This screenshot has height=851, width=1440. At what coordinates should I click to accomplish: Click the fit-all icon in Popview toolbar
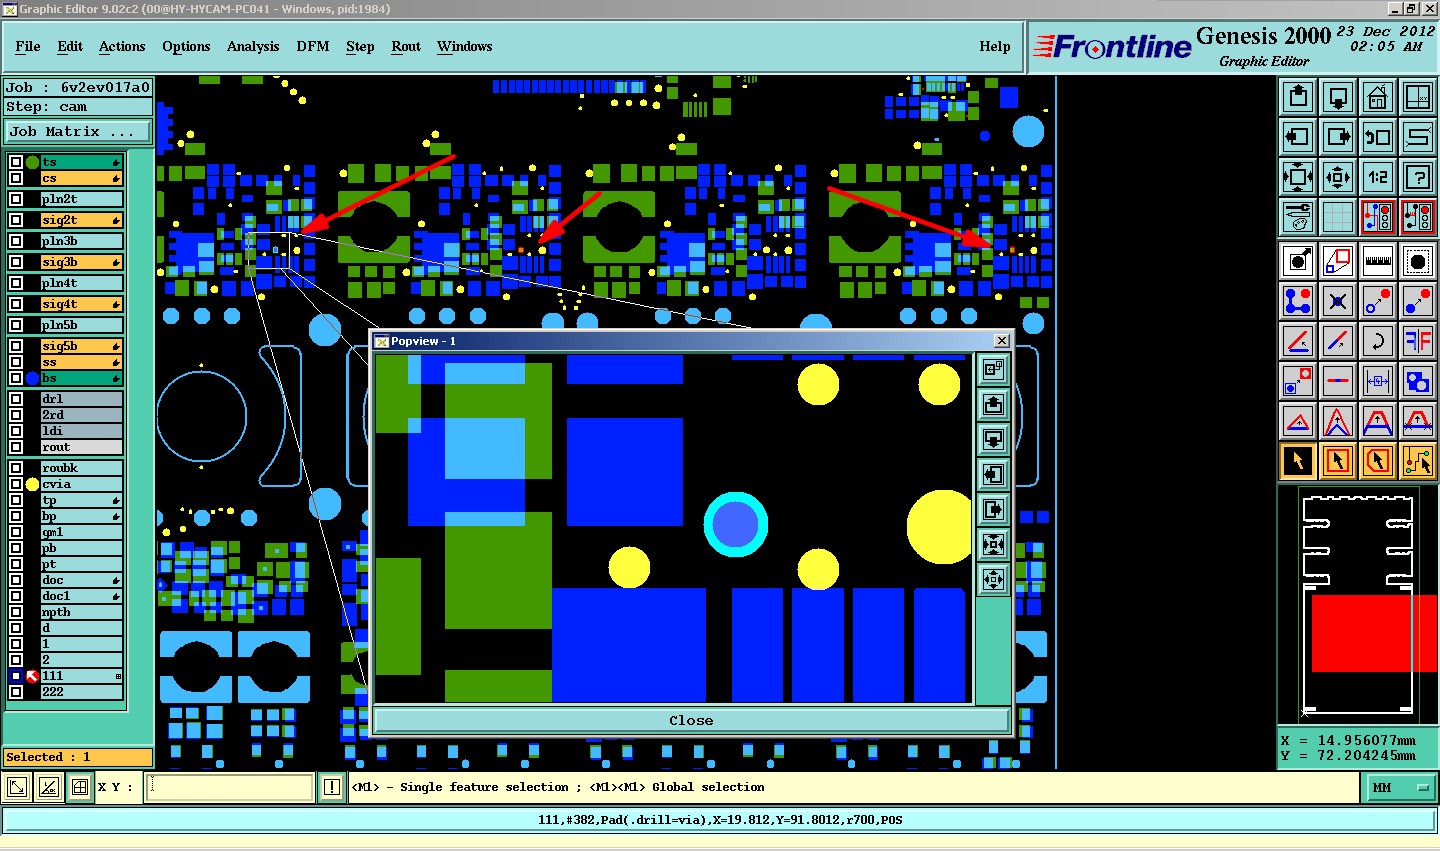tap(993, 369)
